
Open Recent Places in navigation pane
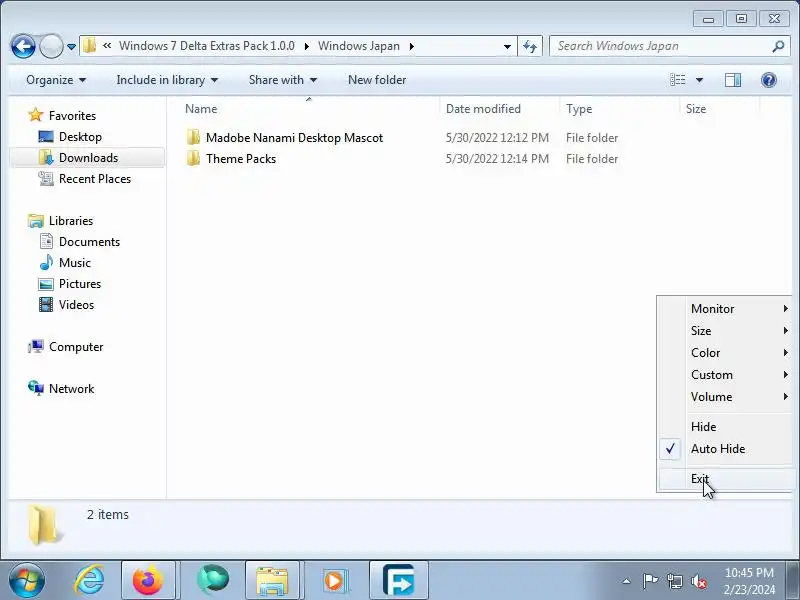click(95, 179)
